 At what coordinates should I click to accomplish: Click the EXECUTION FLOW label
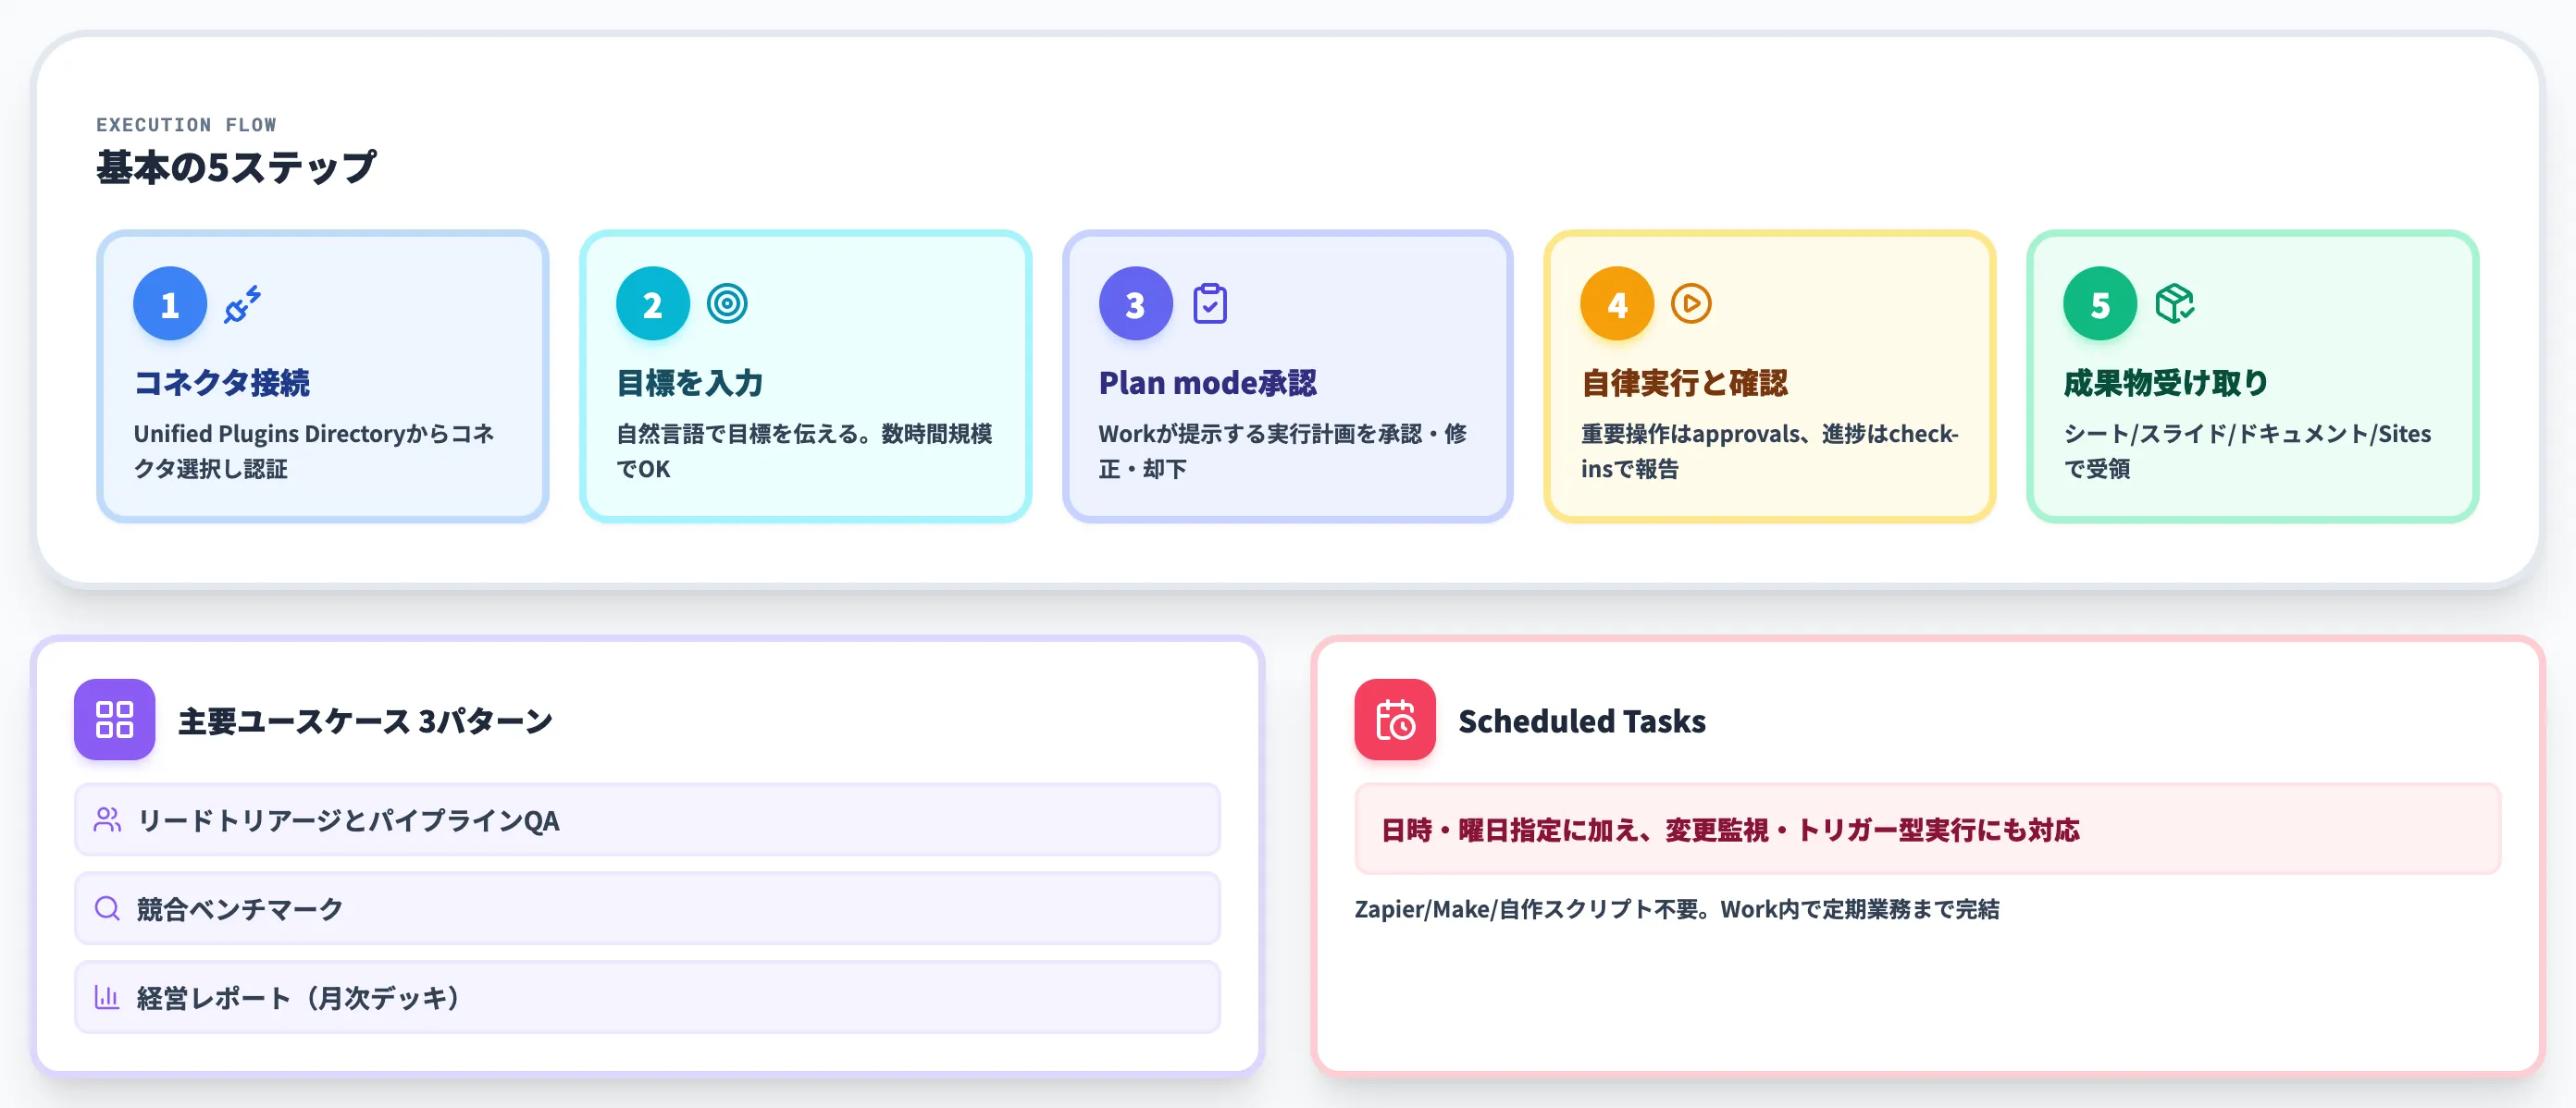186,125
